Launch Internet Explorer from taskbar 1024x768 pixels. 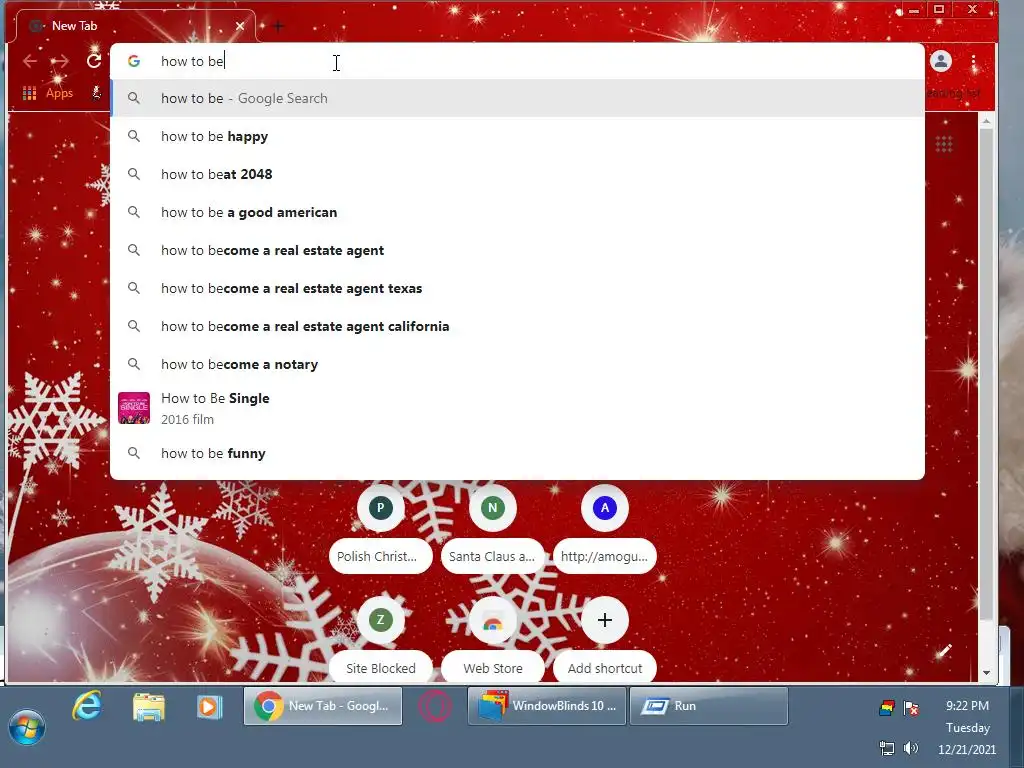click(87, 706)
